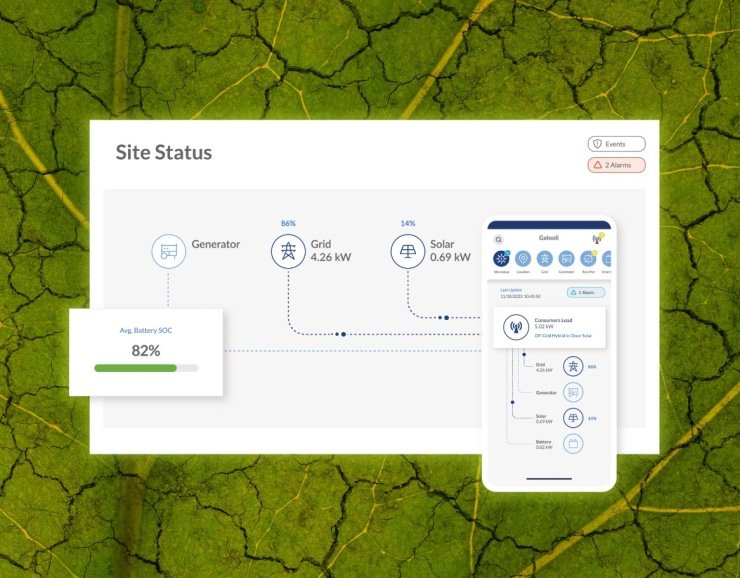The height and width of the screenshot is (578, 740).
Task: Tap the Solar icon in phone list
Action: point(573,418)
